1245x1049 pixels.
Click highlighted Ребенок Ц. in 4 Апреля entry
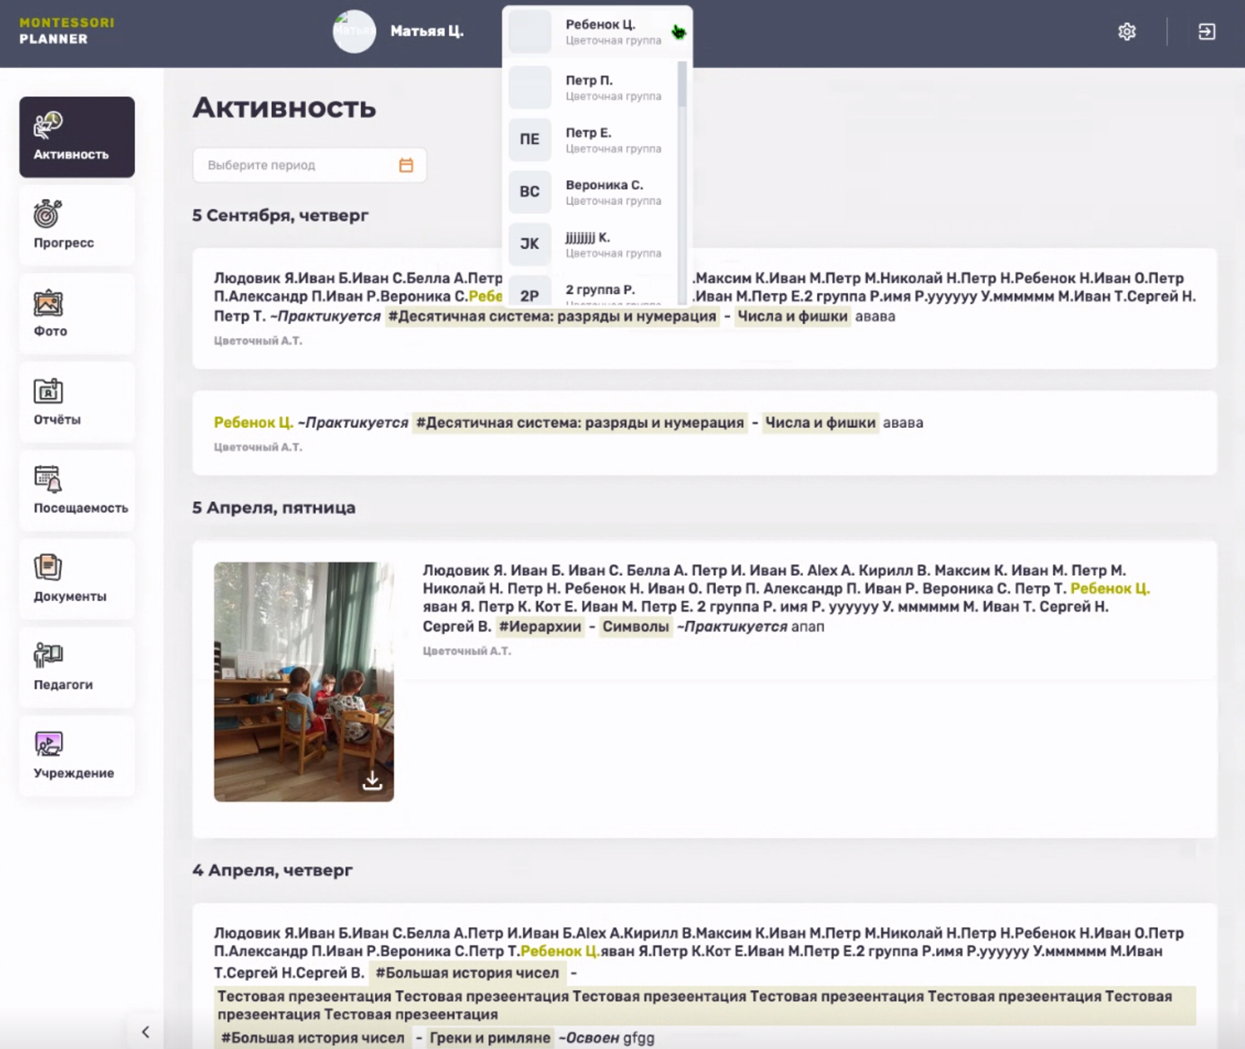click(560, 951)
